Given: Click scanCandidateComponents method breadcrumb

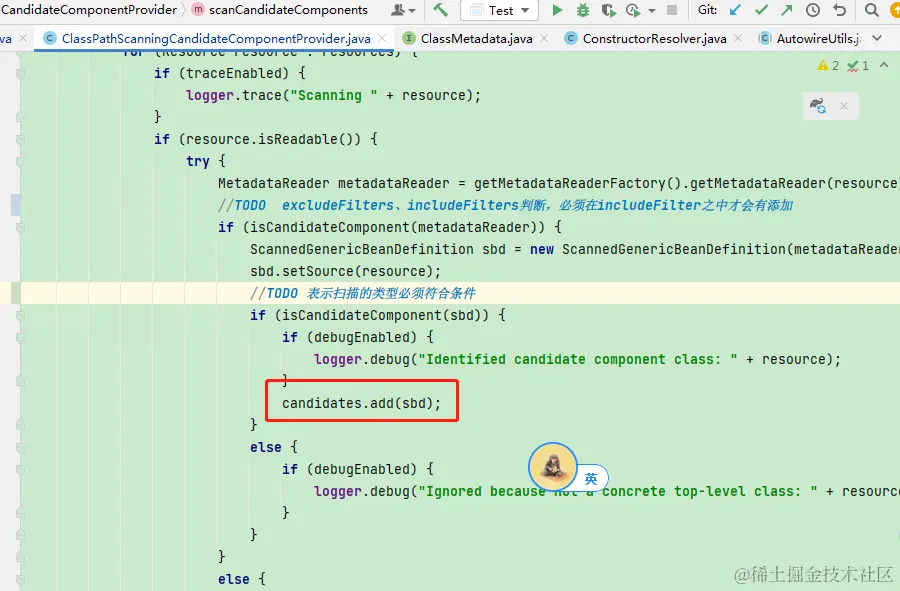Looking at the screenshot, I should point(280,10).
